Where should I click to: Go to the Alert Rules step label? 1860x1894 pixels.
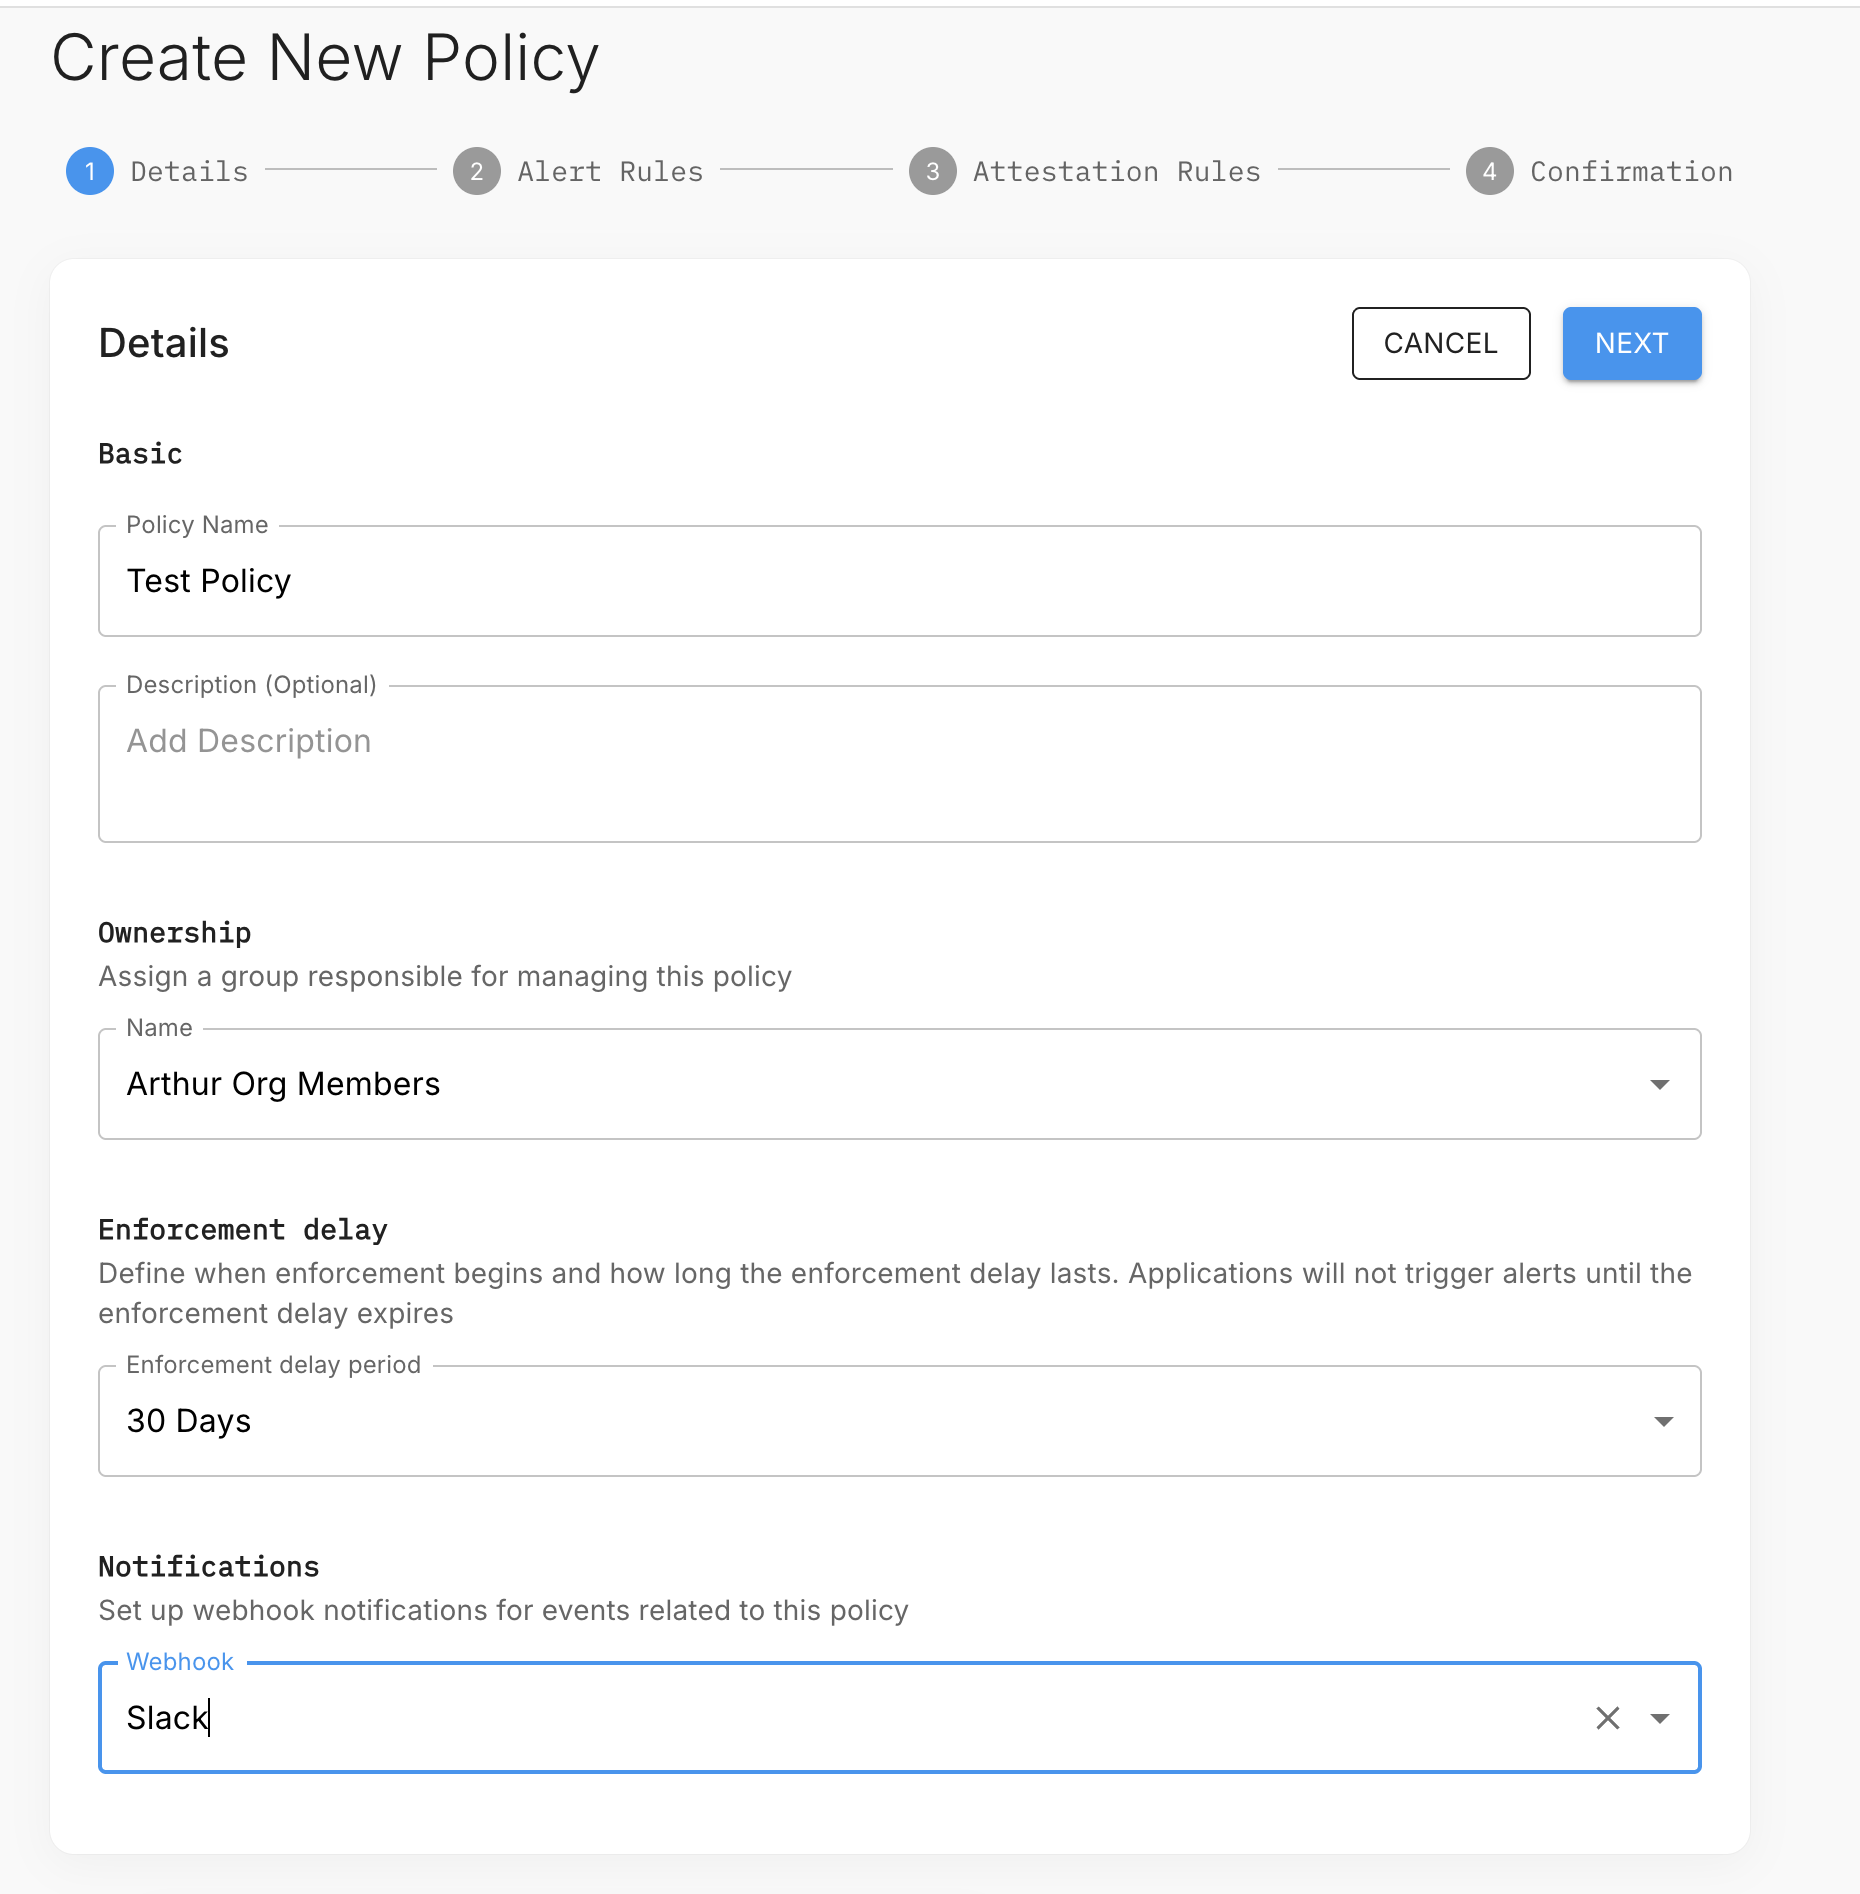click(x=611, y=171)
